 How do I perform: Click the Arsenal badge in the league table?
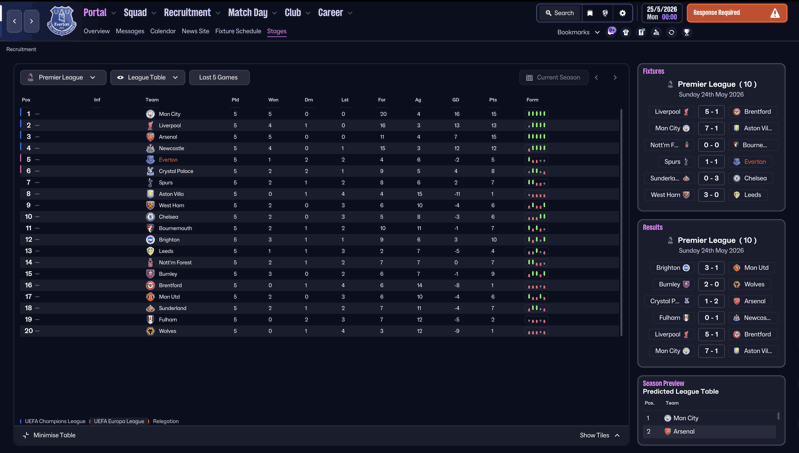(150, 137)
